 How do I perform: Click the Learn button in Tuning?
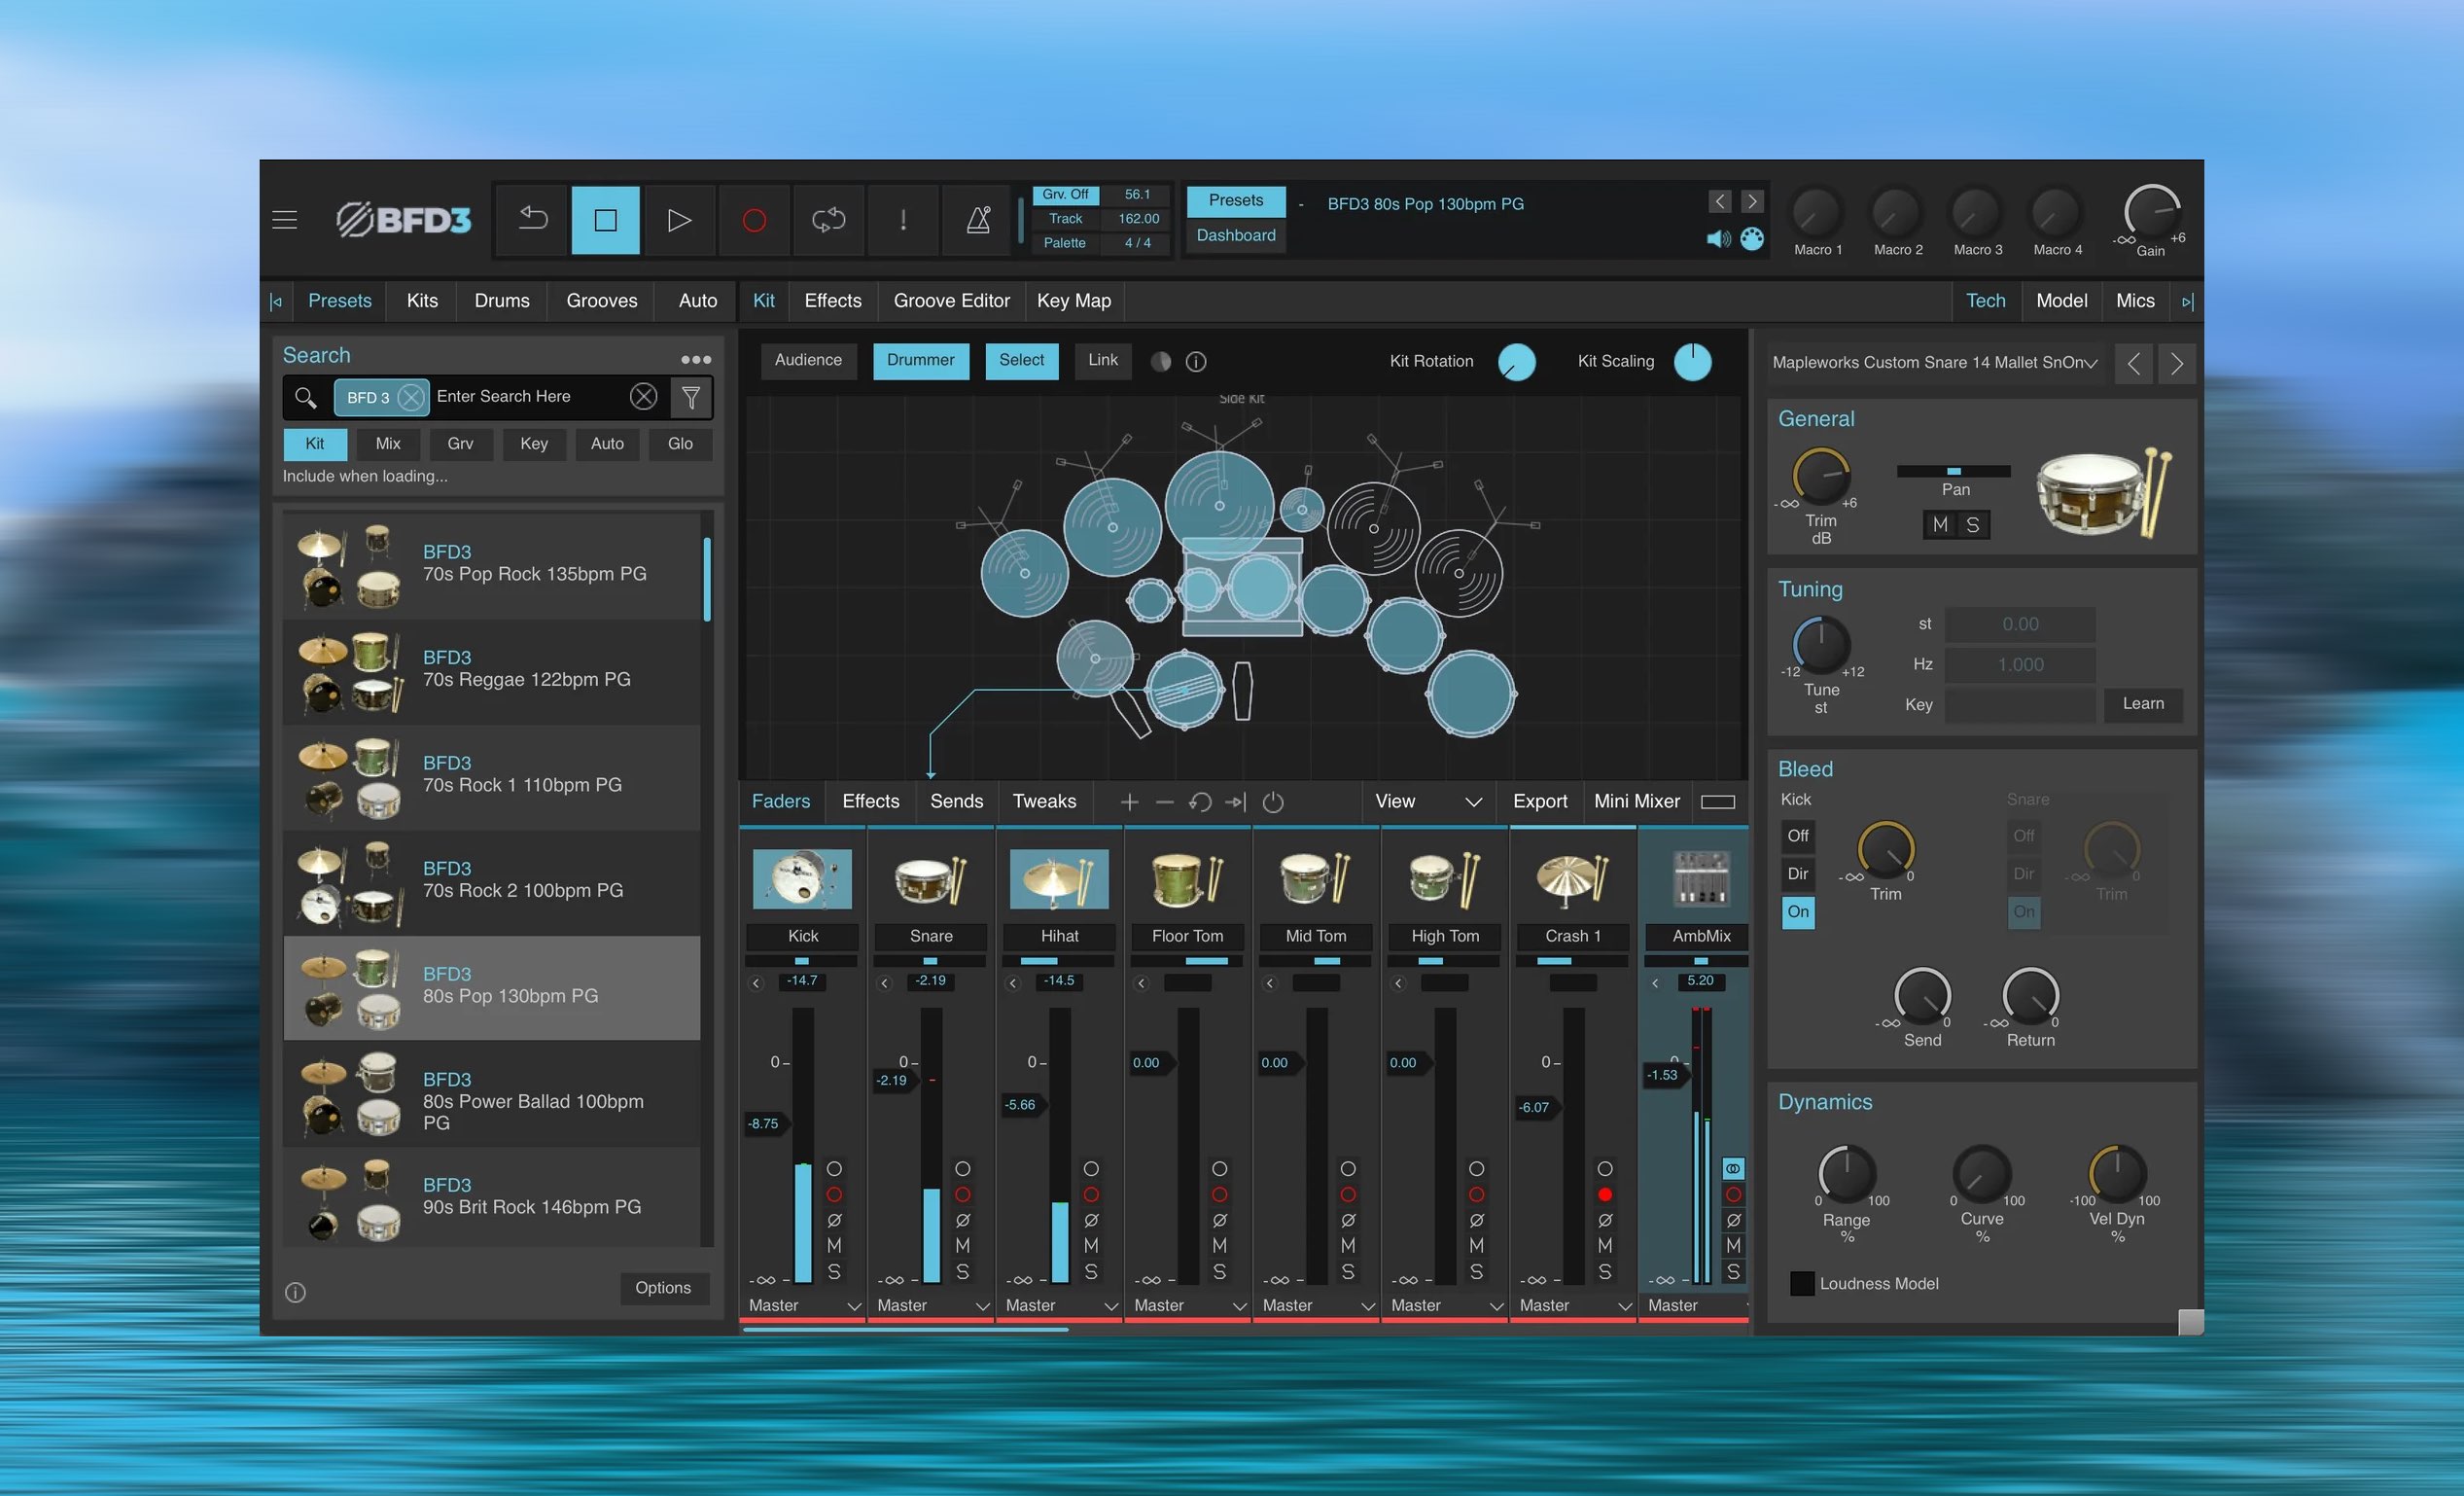tap(2142, 704)
